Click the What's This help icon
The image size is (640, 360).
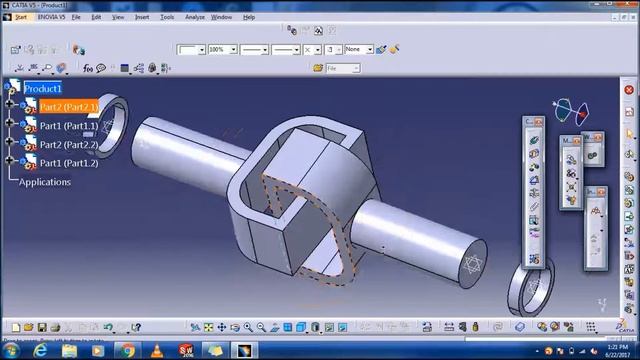136,327
